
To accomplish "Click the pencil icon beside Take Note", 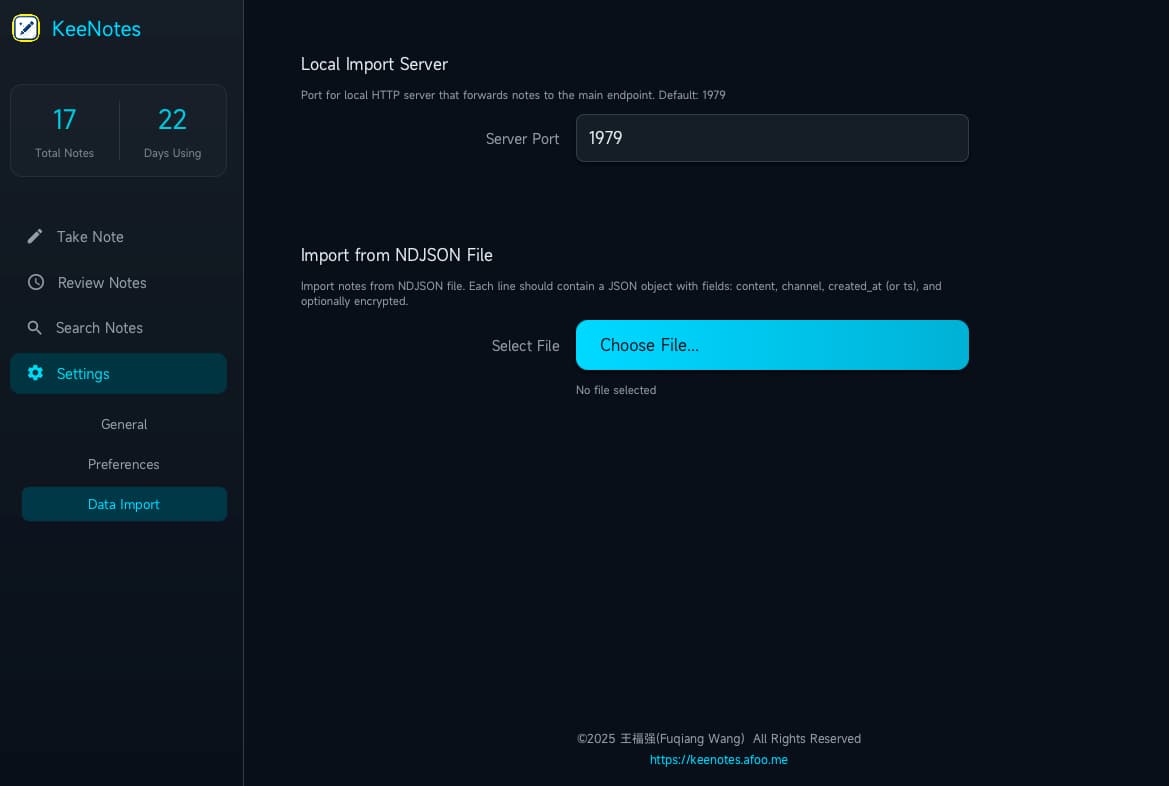I will click(35, 236).
